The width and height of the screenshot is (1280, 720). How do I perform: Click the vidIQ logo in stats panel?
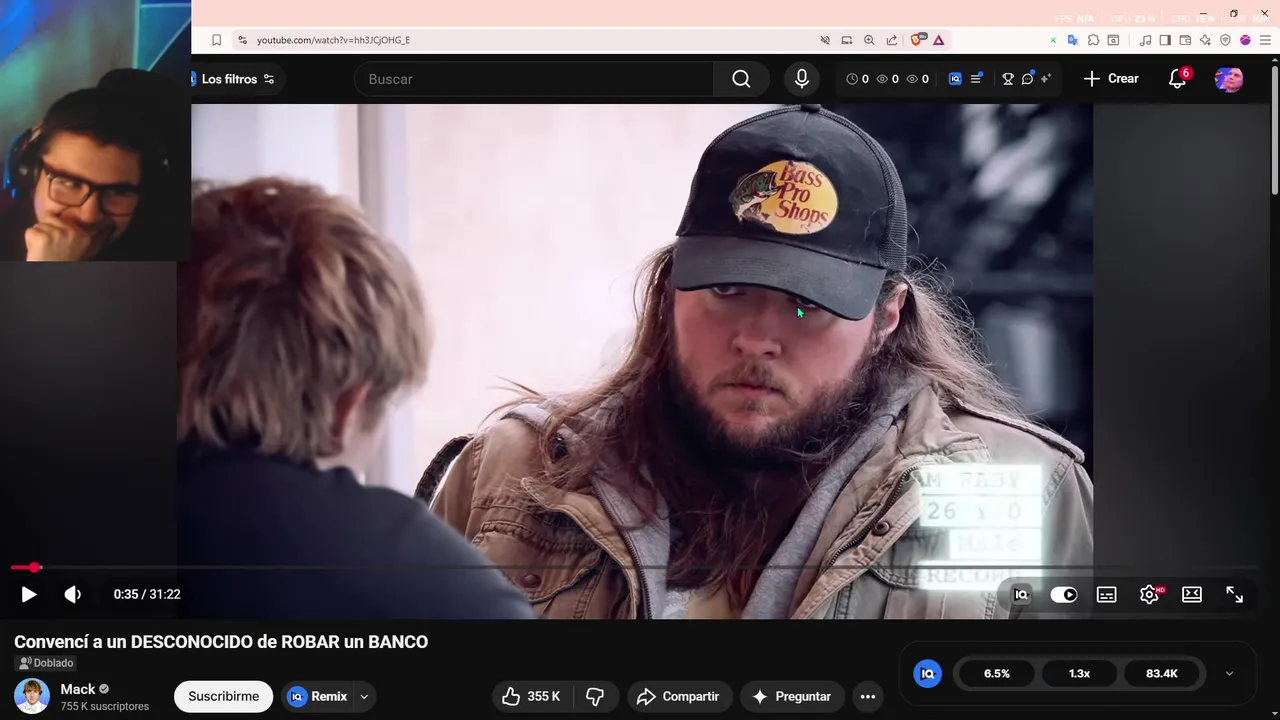point(927,673)
